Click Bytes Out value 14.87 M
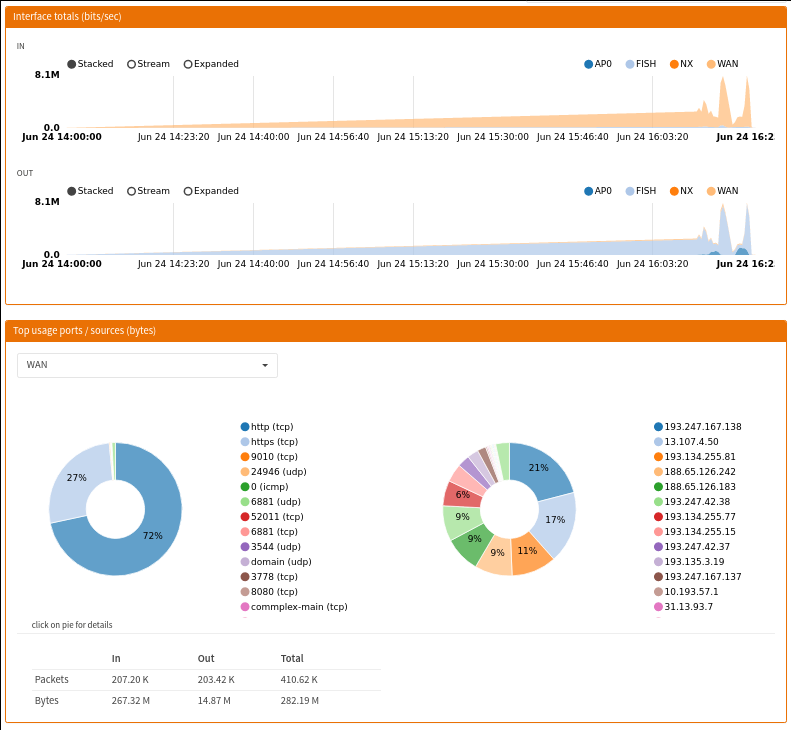Image resolution: width=791 pixels, height=730 pixels. [214, 701]
